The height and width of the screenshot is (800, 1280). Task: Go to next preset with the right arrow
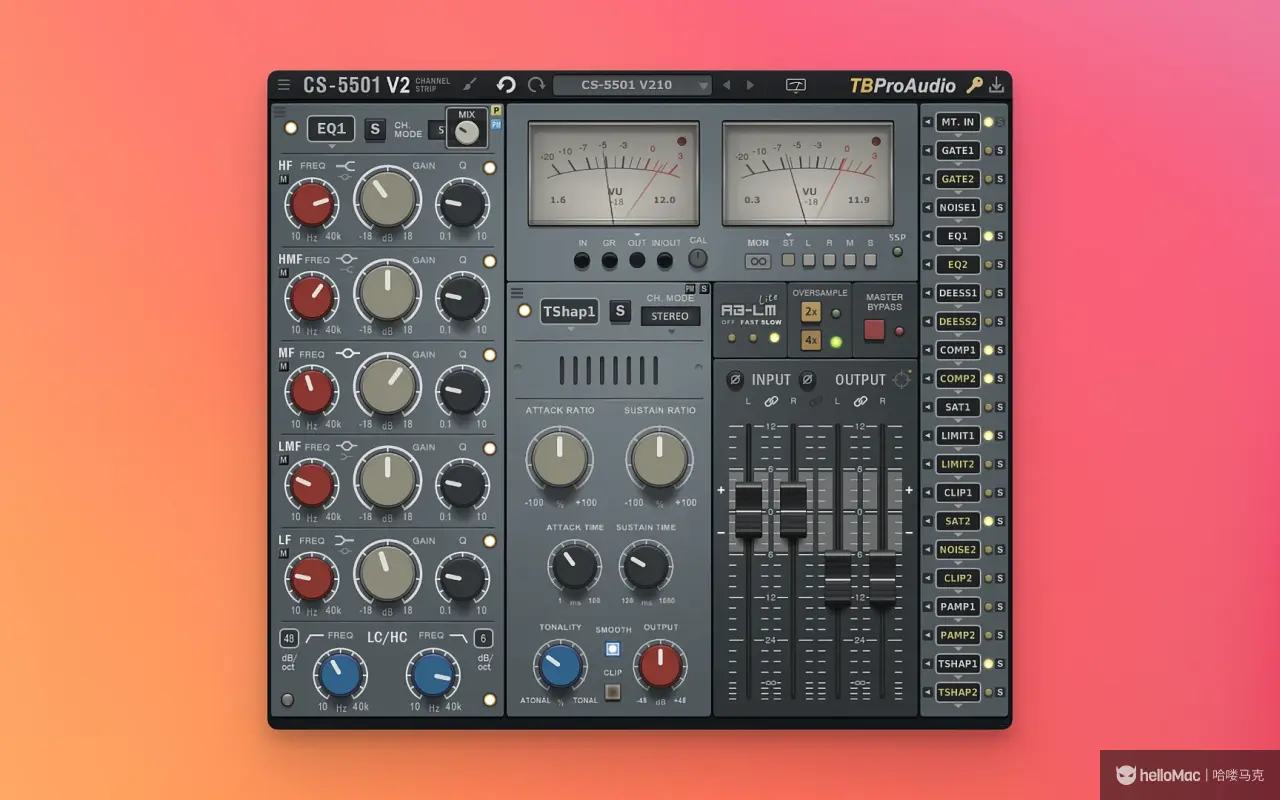click(751, 86)
